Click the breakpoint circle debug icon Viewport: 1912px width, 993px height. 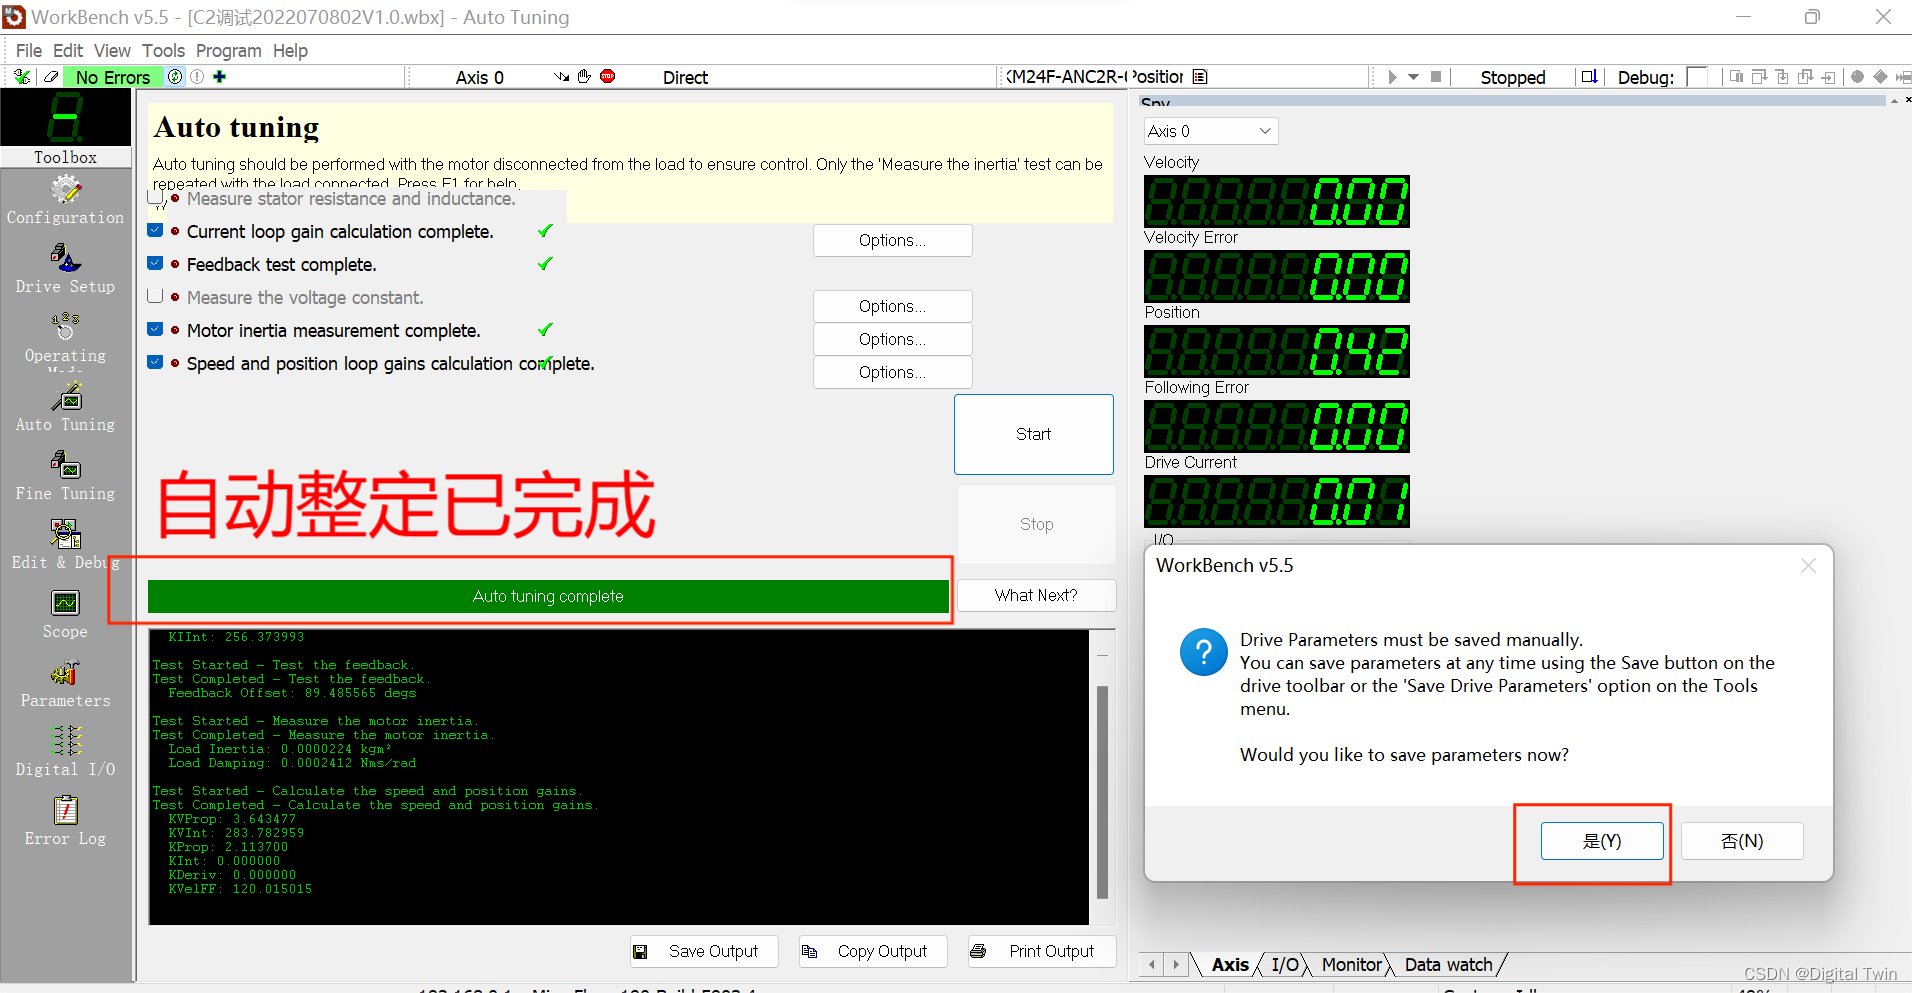coord(1857,77)
